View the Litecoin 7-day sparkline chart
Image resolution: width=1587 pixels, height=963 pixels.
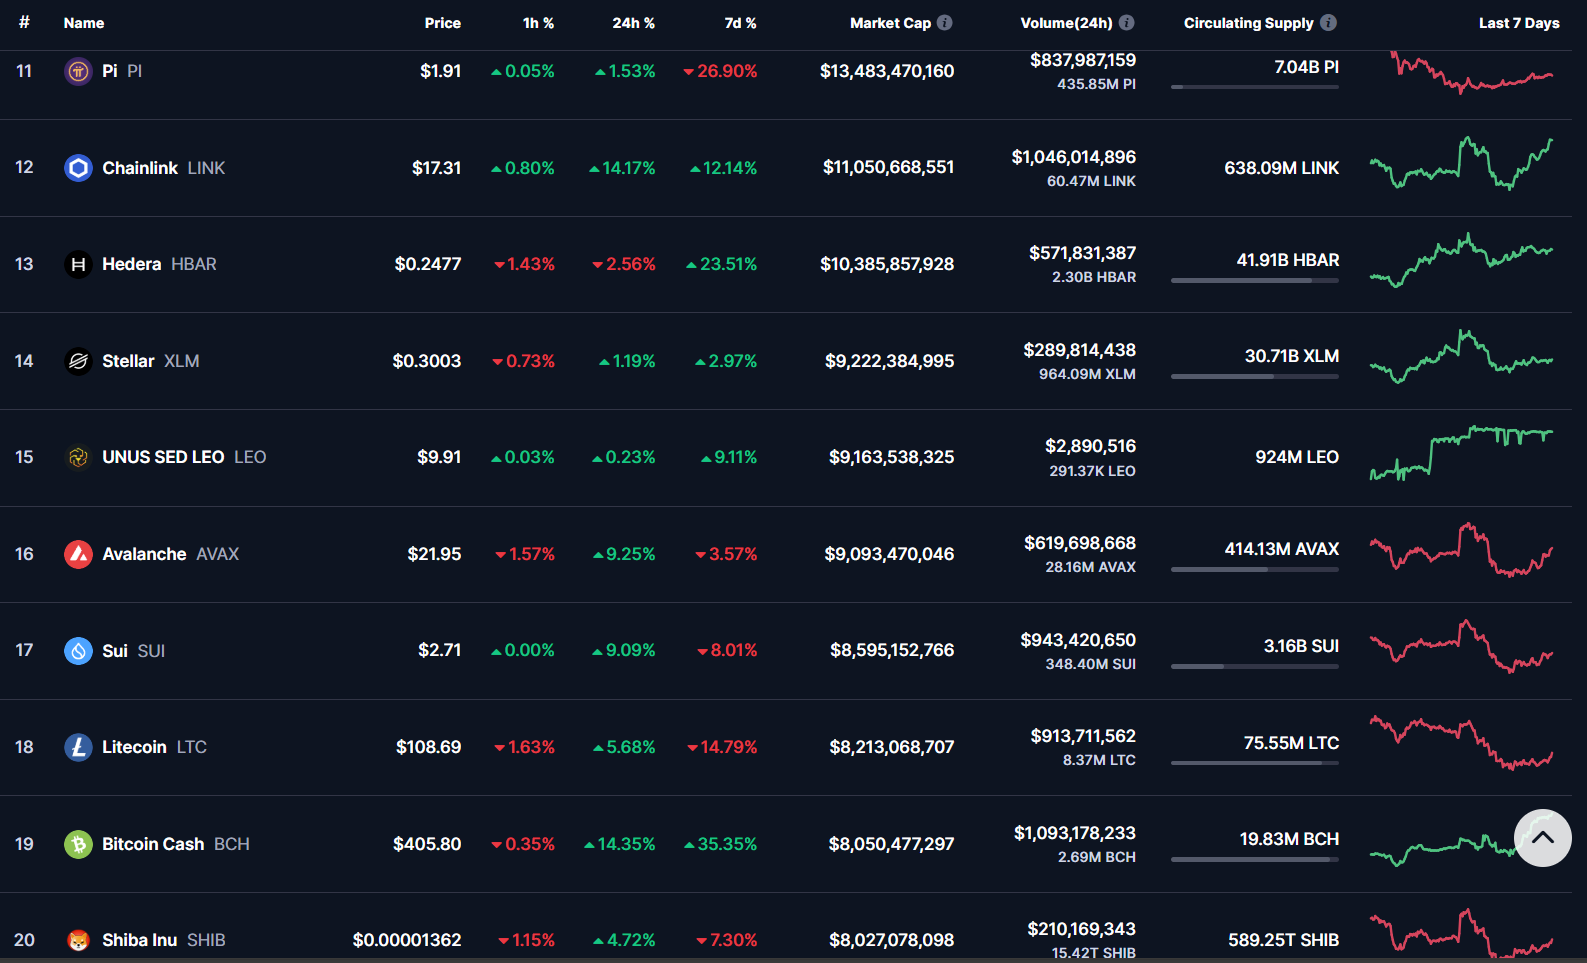pos(1461,742)
